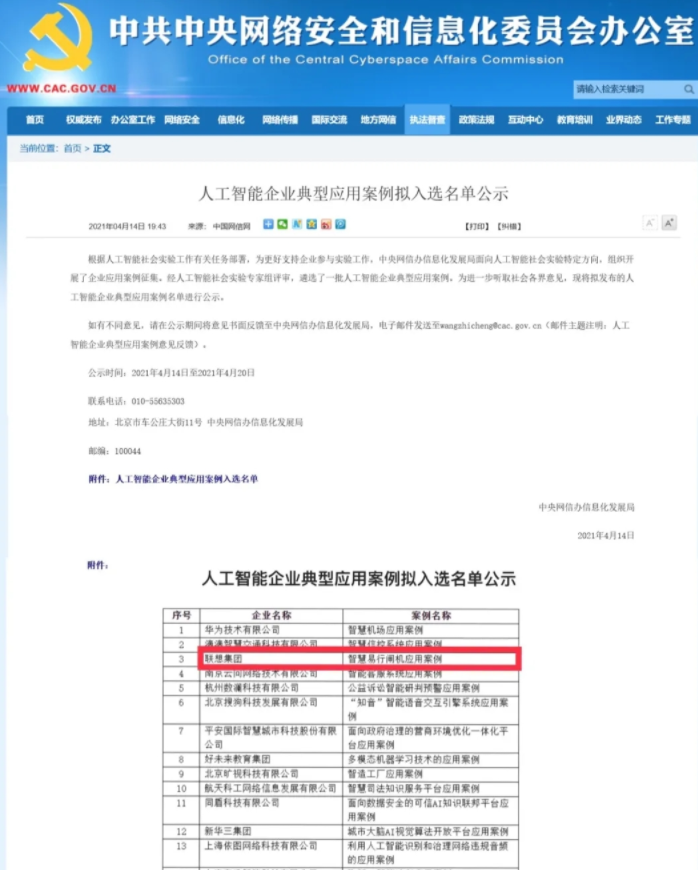Open the 国际交流 navigation item
698x870 pixels.
[x=329, y=120]
